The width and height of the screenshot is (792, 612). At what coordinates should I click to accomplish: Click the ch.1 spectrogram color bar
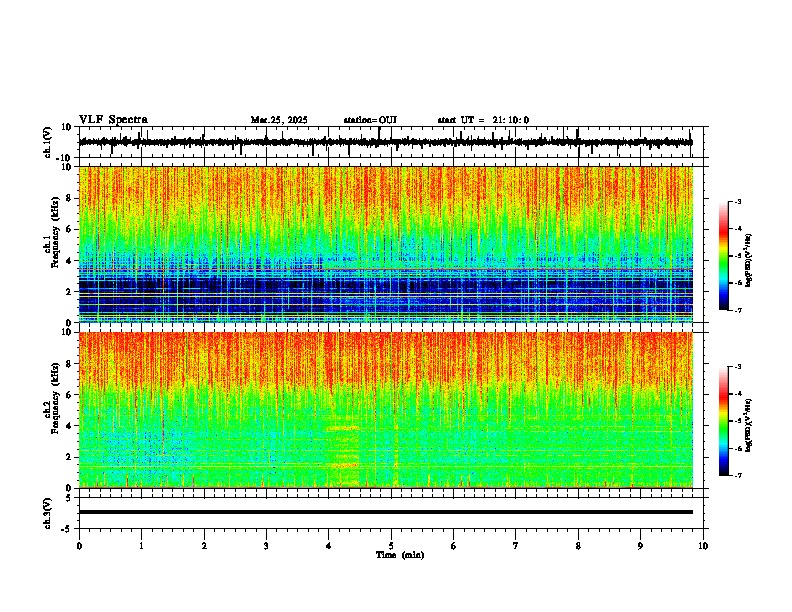[x=723, y=256]
